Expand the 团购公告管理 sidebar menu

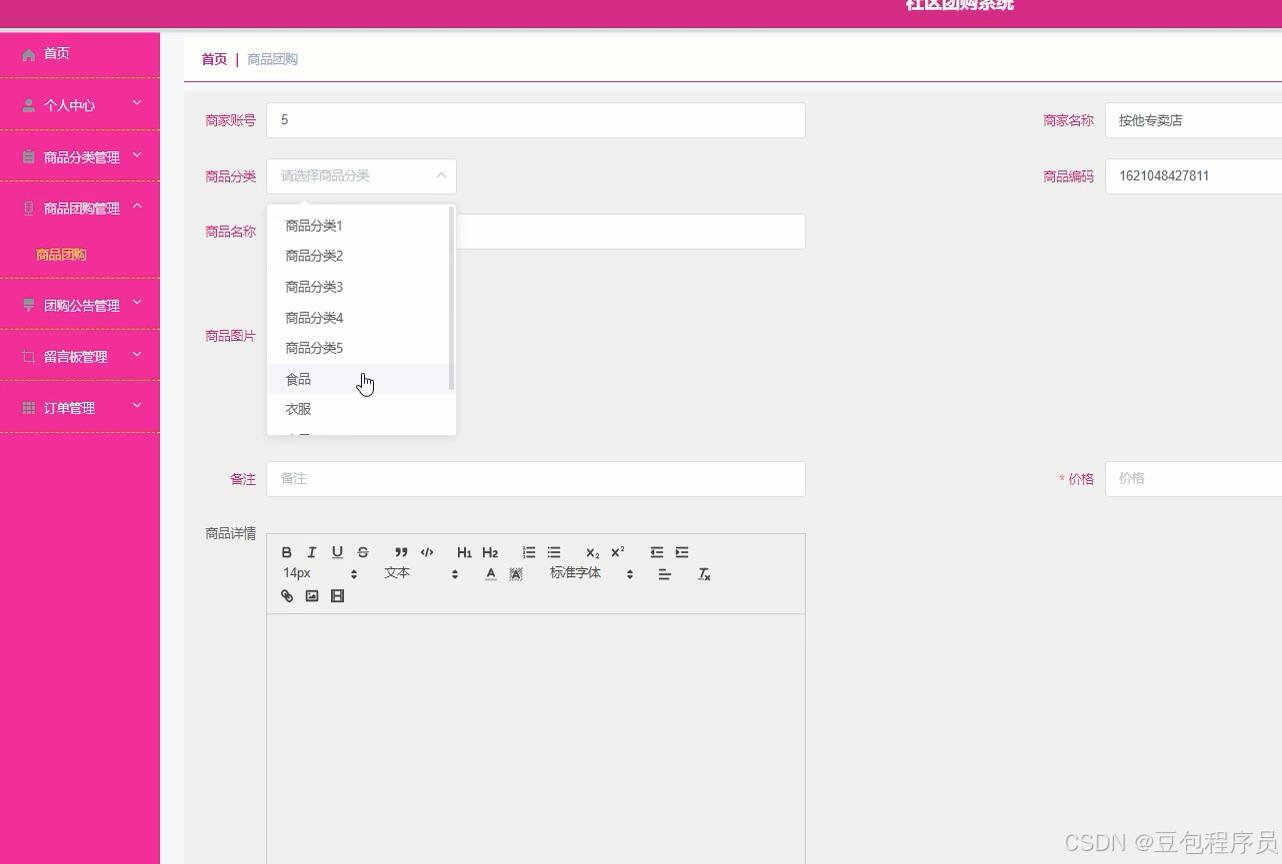pos(80,304)
